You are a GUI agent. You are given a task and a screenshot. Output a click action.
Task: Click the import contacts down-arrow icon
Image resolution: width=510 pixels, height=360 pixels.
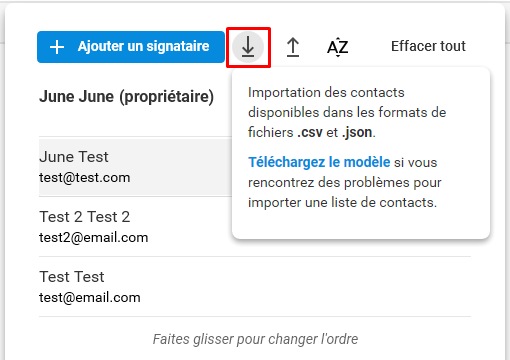[x=248, y=47]
